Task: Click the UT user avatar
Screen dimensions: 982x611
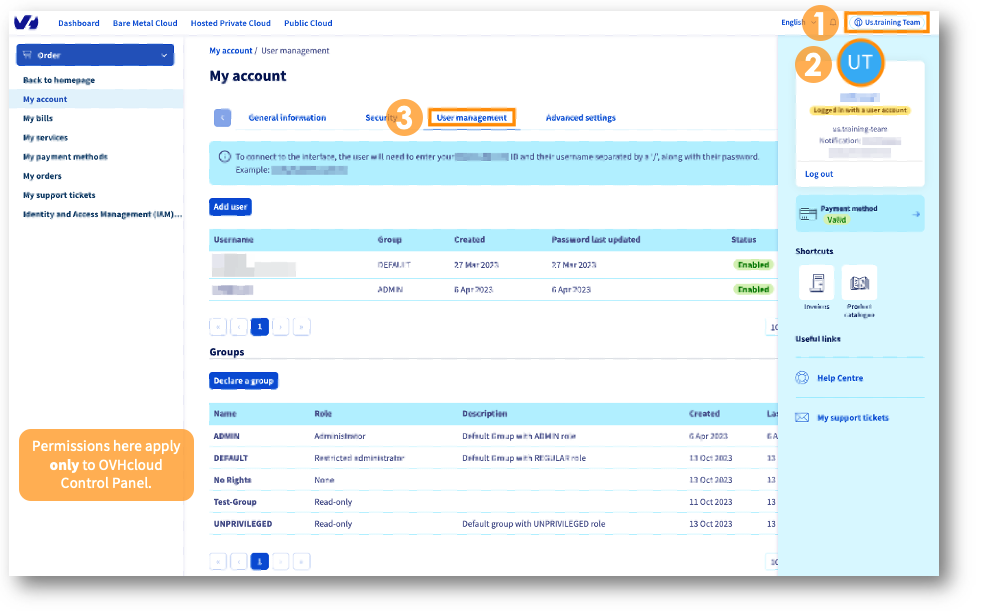Action: tap(860, 63)
